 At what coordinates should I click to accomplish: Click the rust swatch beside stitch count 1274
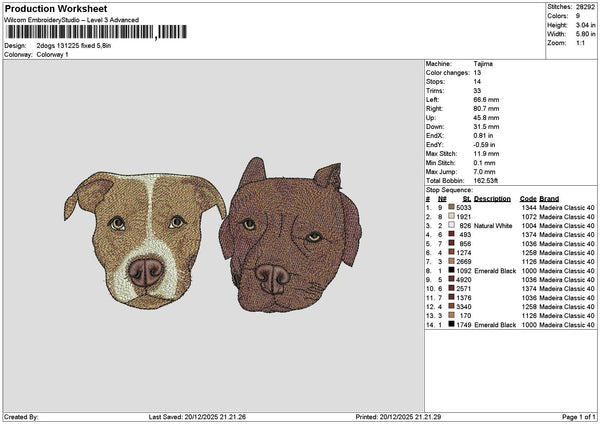[x=452, y=252]
